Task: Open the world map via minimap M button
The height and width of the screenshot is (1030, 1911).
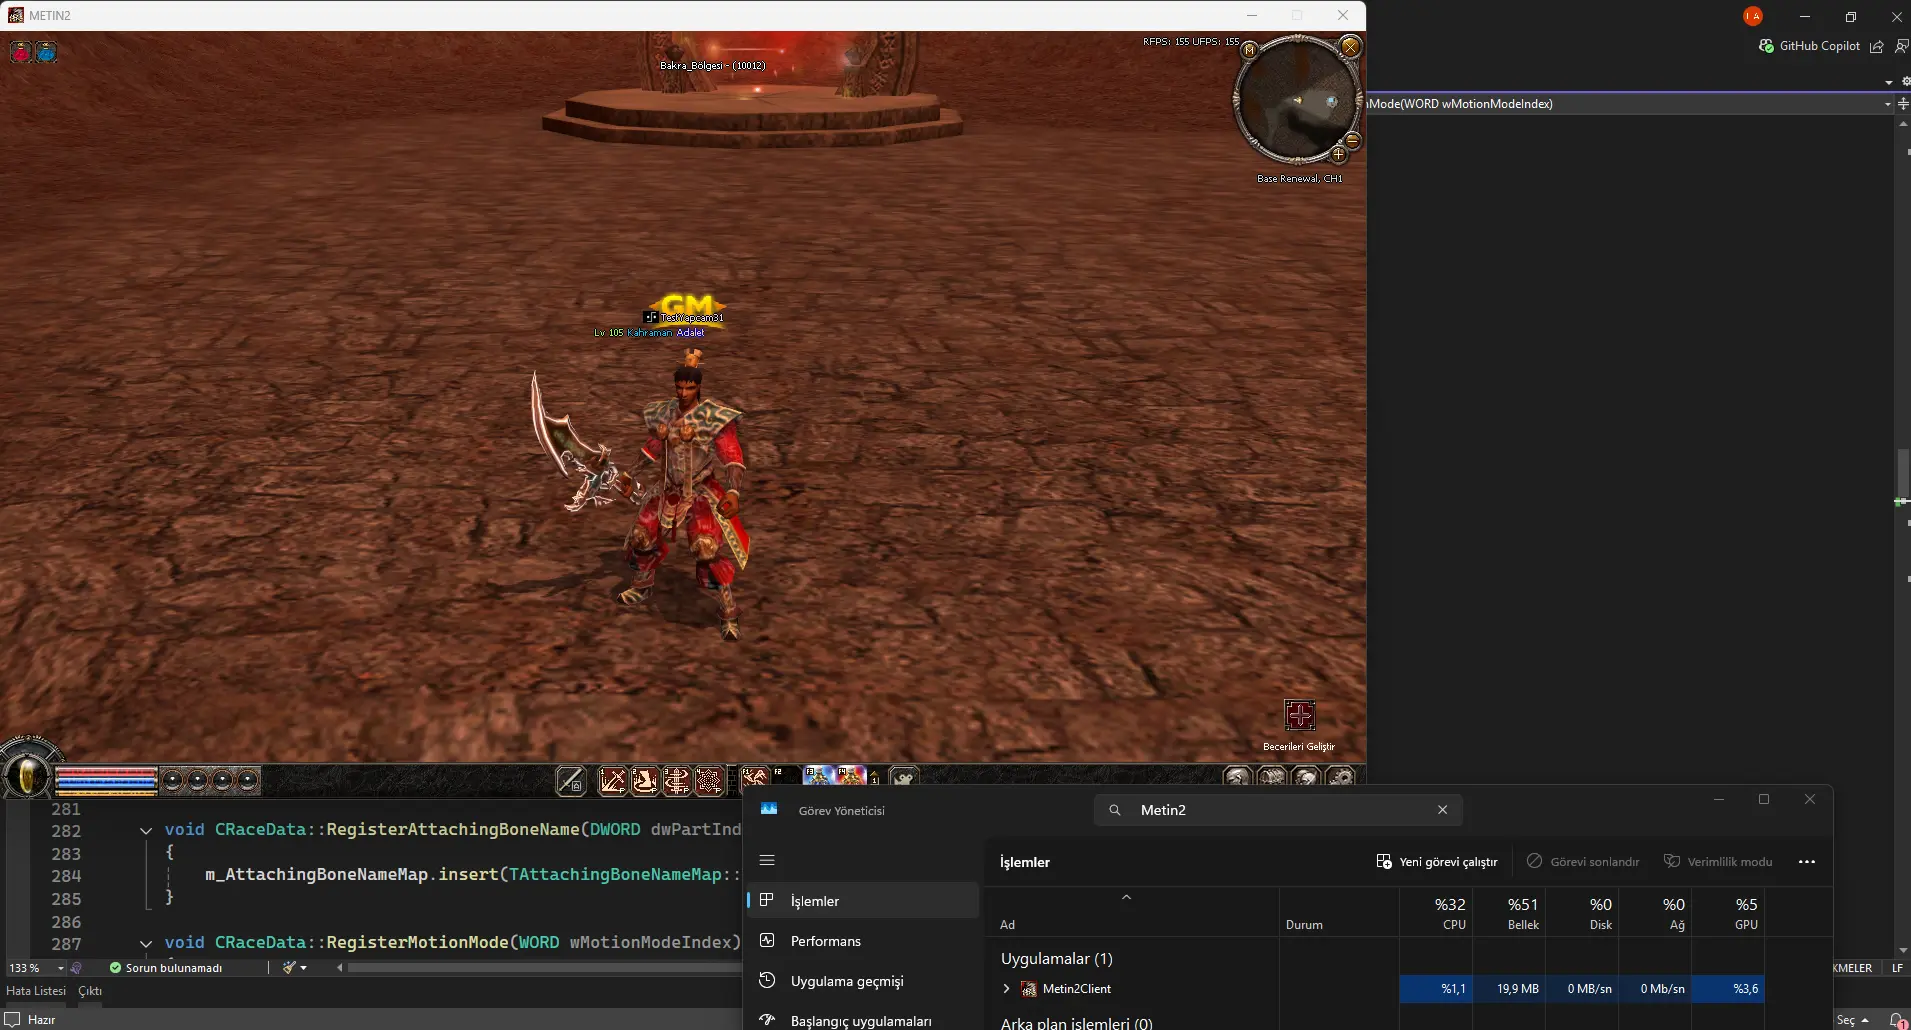Action: coord(1249,49)
